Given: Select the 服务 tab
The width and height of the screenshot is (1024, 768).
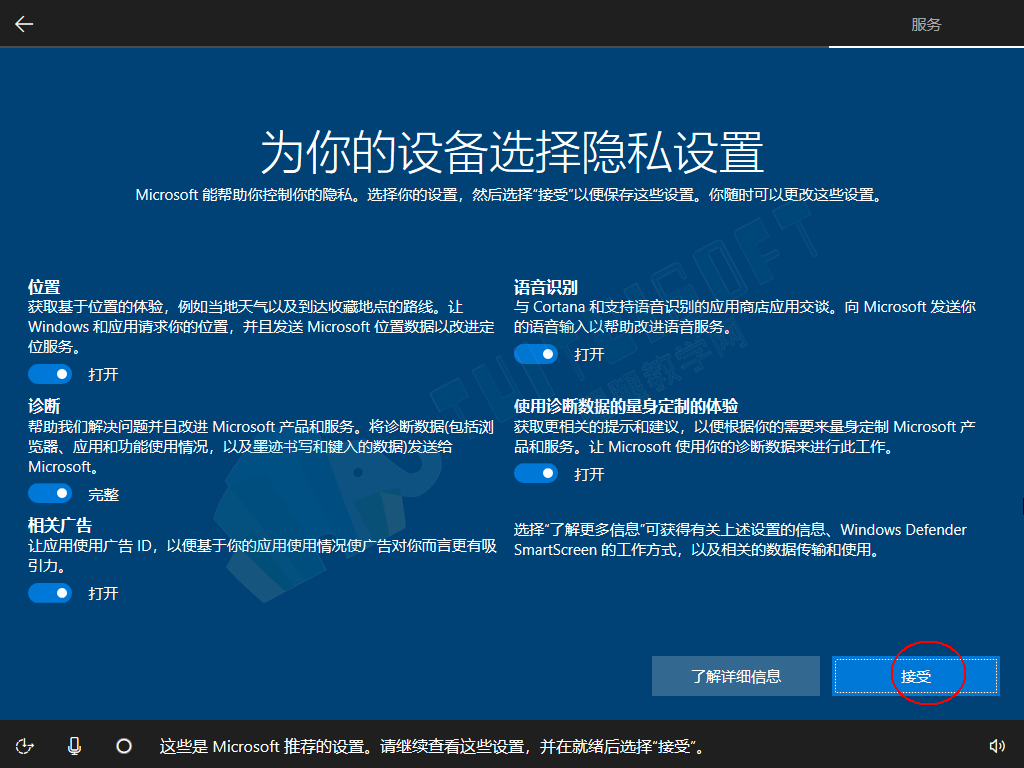Looking at the screenshot, I should (926, 25).
